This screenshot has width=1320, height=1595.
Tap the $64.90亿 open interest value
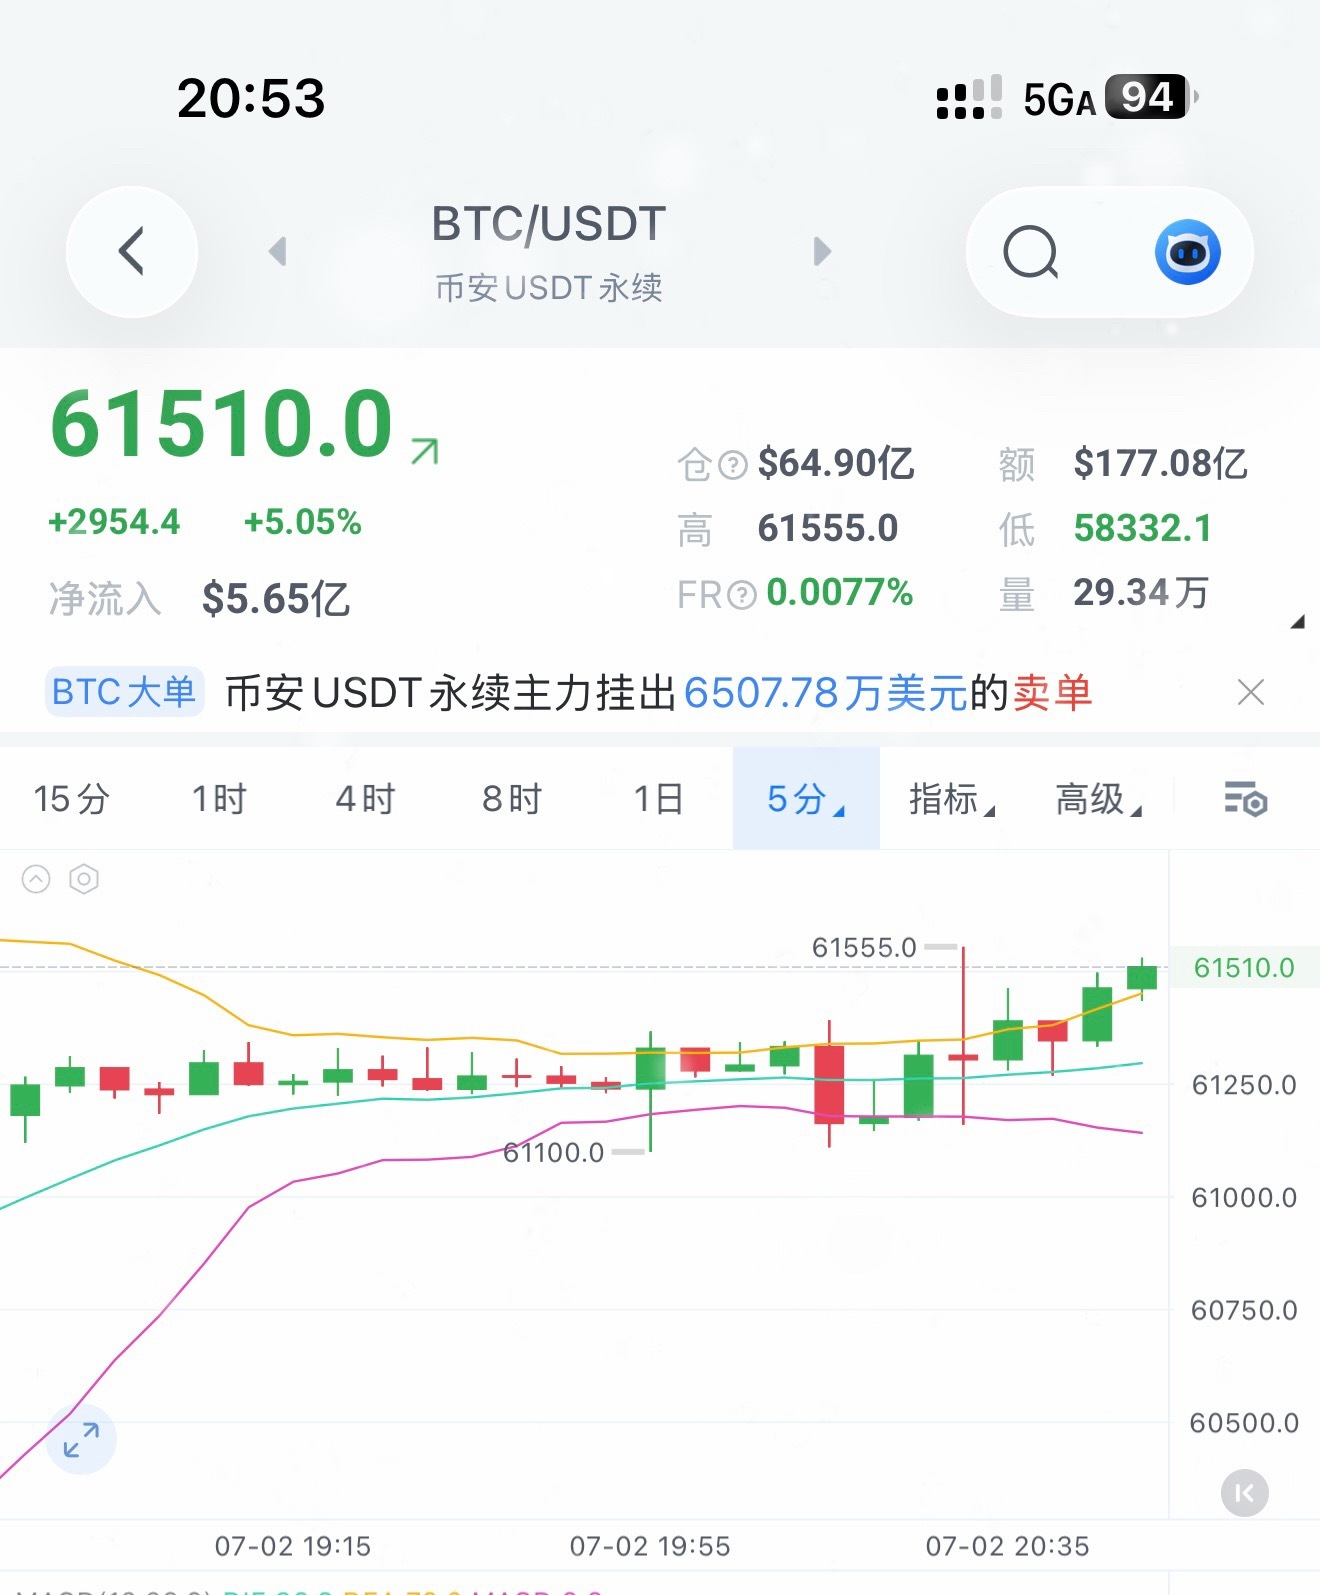[x=836, y=464]
